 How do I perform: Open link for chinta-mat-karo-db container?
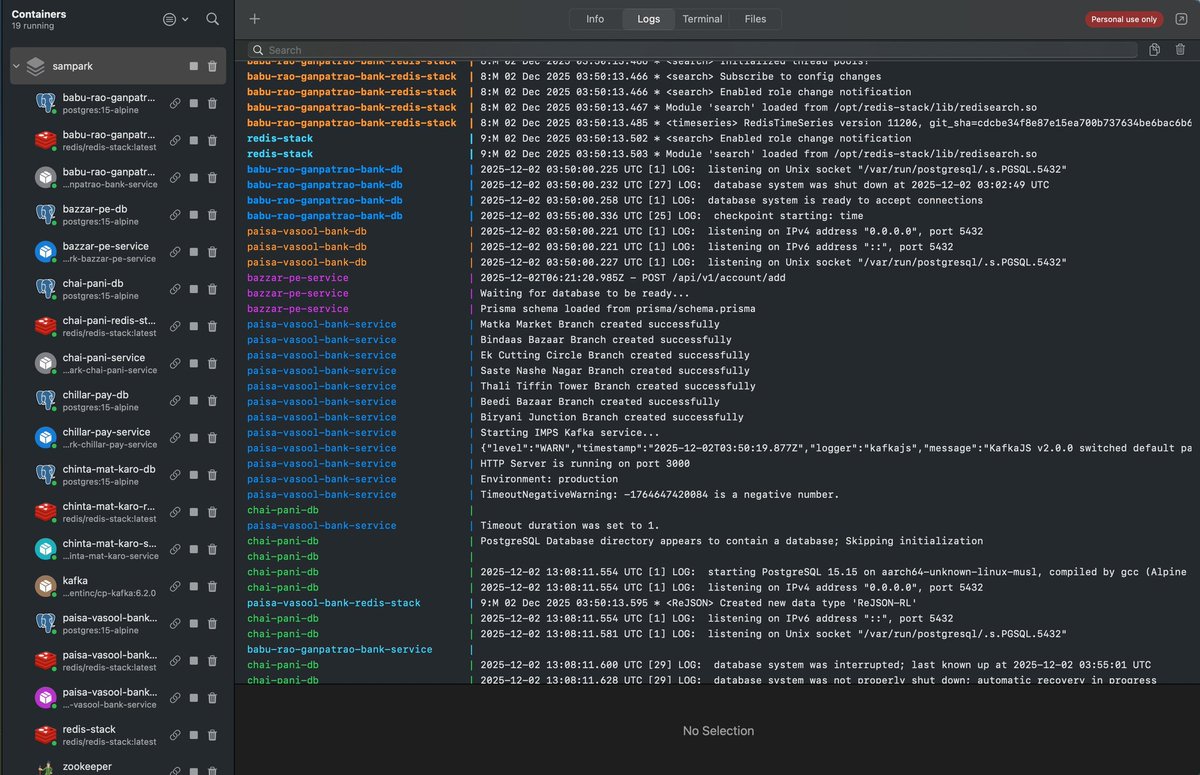pos(175,475)
